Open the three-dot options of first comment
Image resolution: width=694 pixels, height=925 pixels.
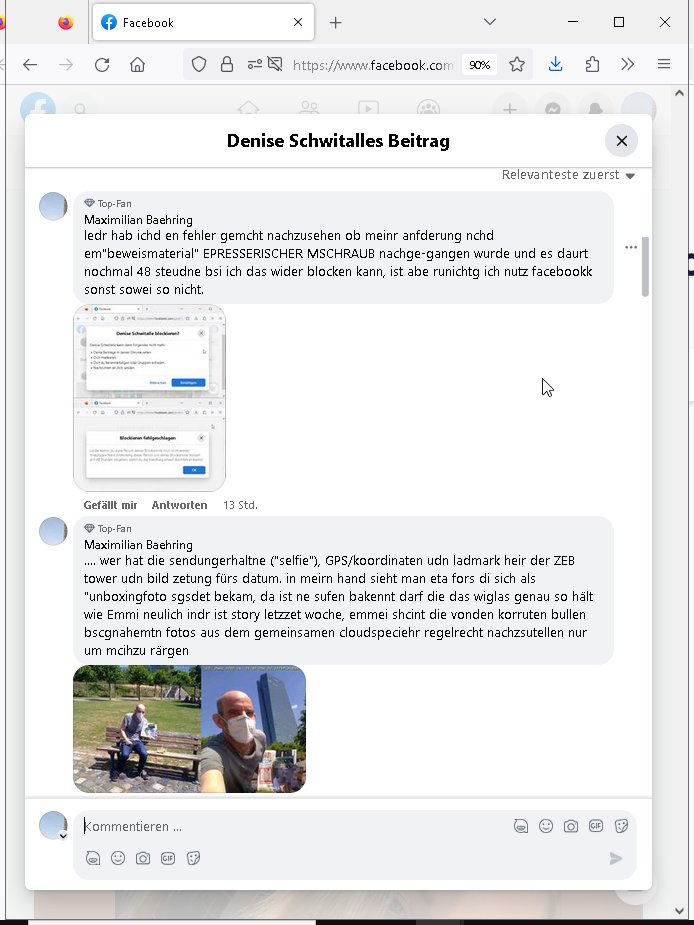click(x=631, y=247)
